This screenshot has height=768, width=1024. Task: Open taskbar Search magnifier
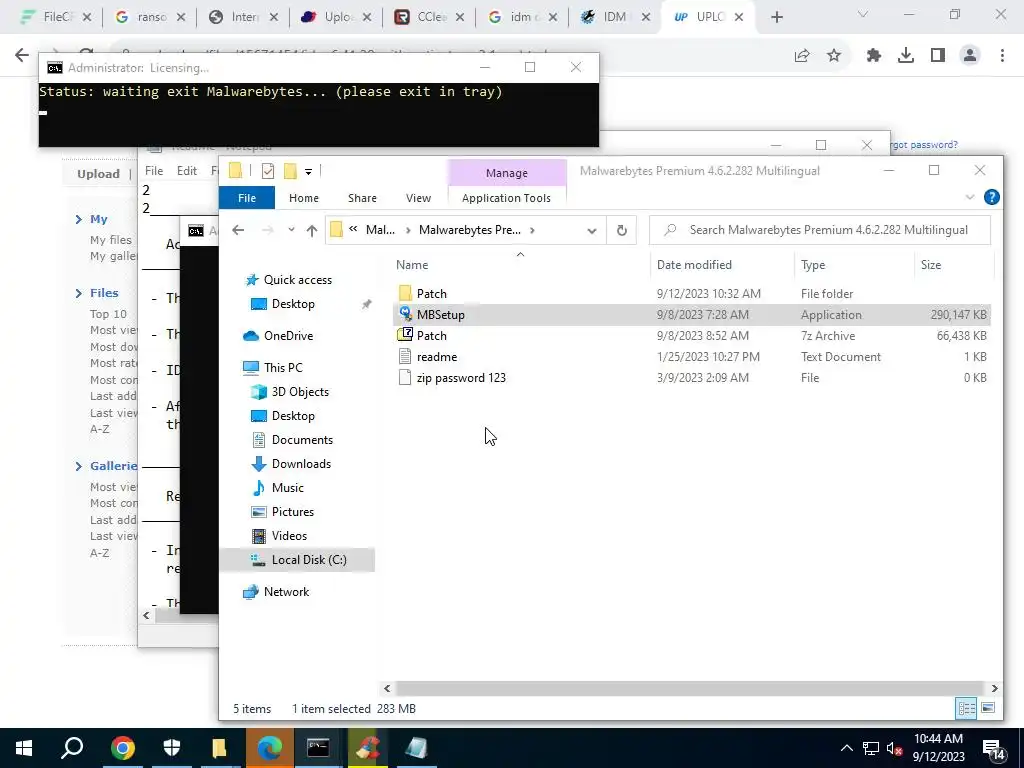pos(72,748)
